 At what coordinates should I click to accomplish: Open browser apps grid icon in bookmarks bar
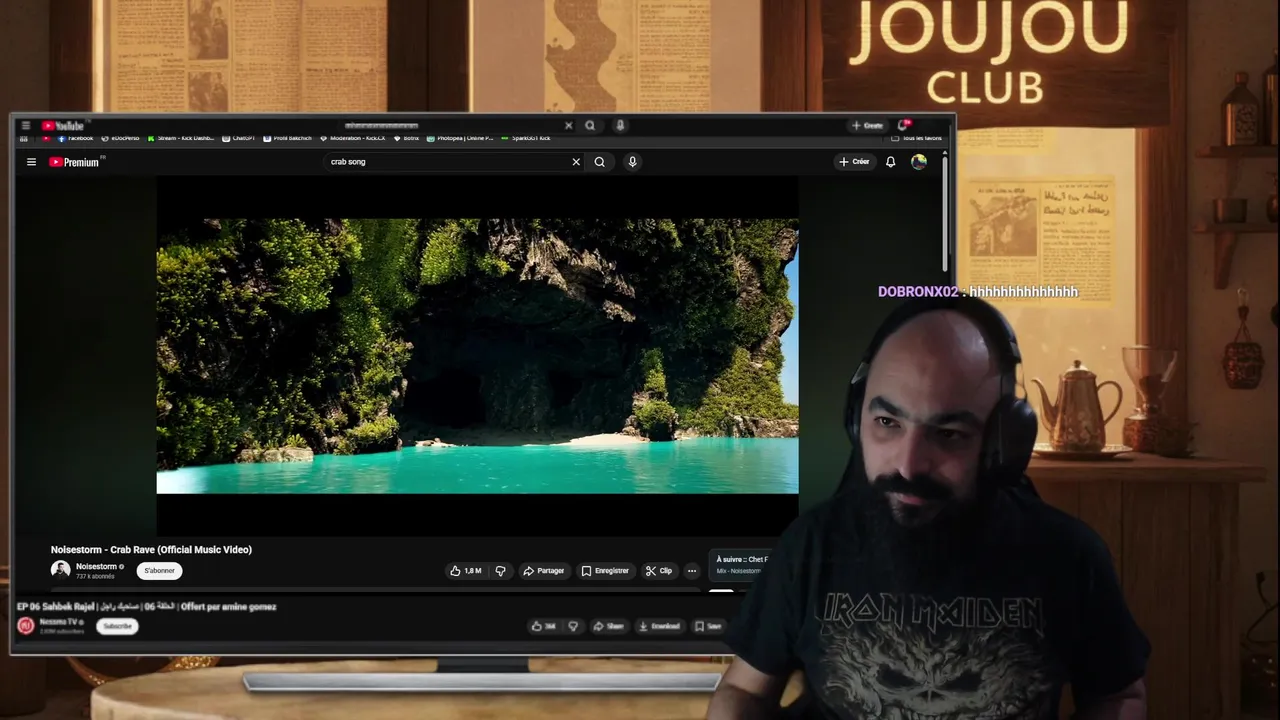[24, 138]
